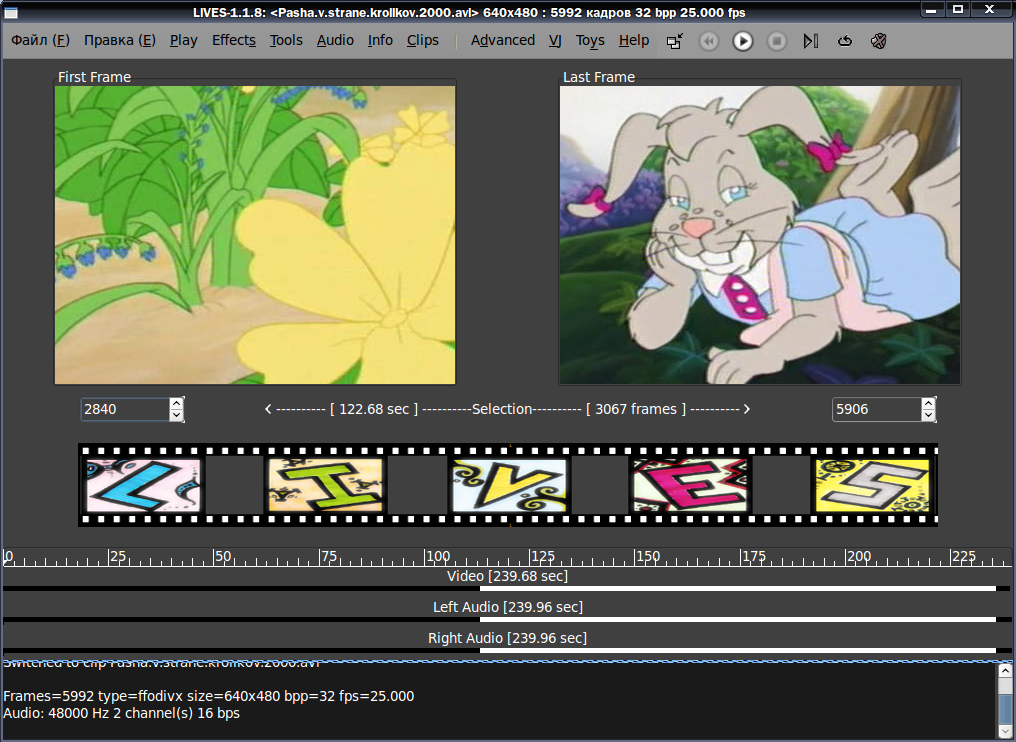Screen dimensions: 1016x742
Task: Click the "Audio: 48000 Hz" message line
Action: [121, 713]
